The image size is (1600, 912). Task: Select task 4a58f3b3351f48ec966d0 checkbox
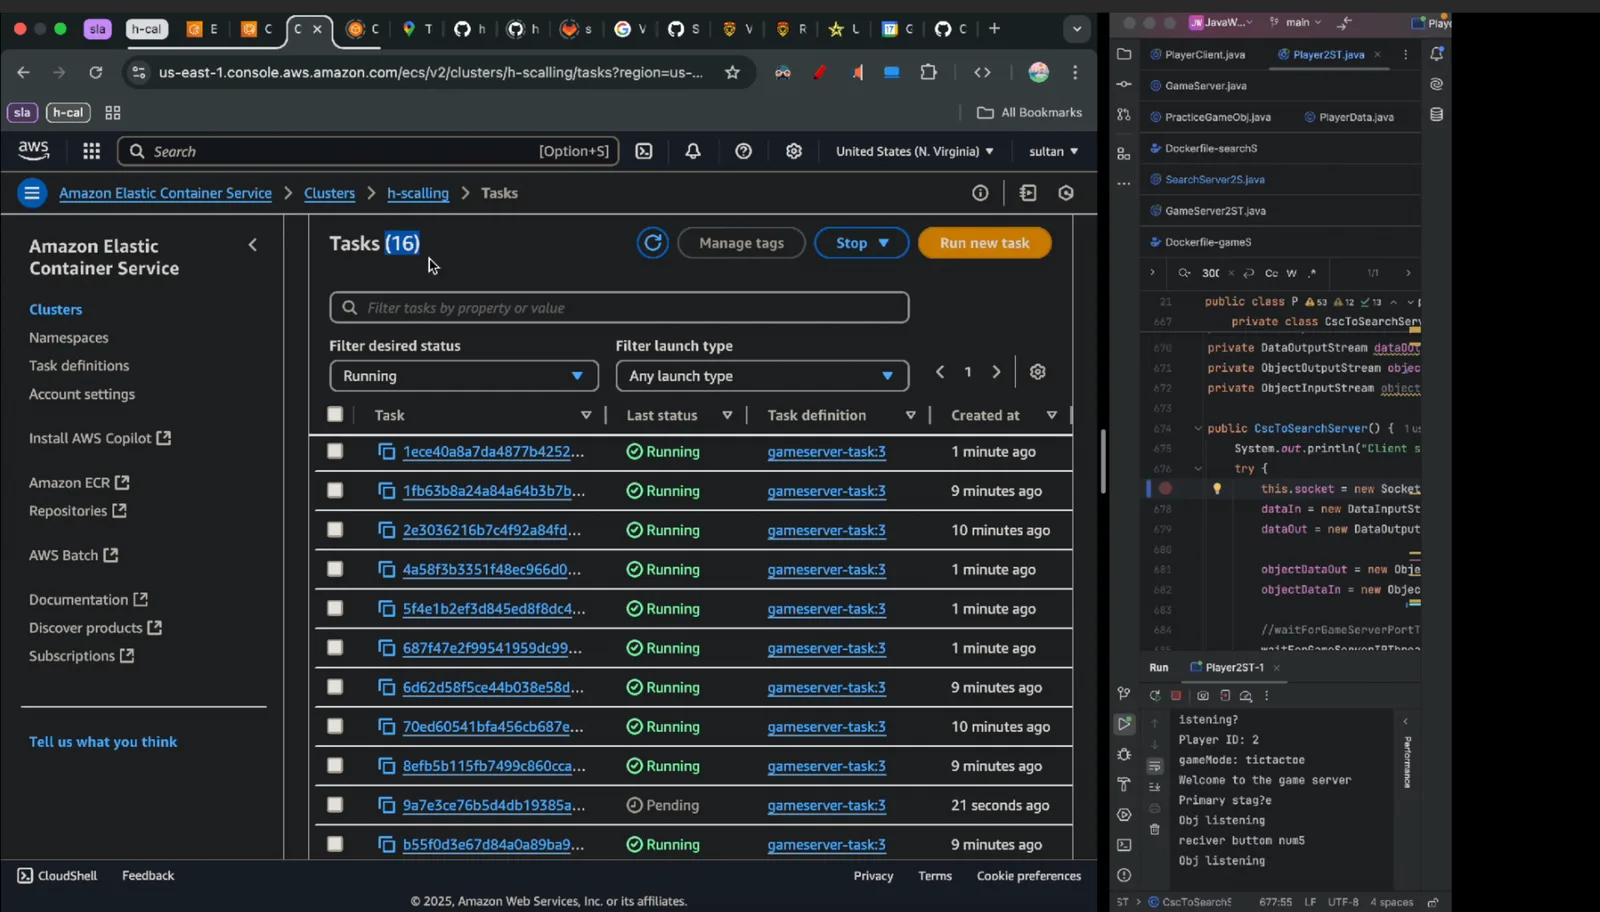click(x=335, y=570)
